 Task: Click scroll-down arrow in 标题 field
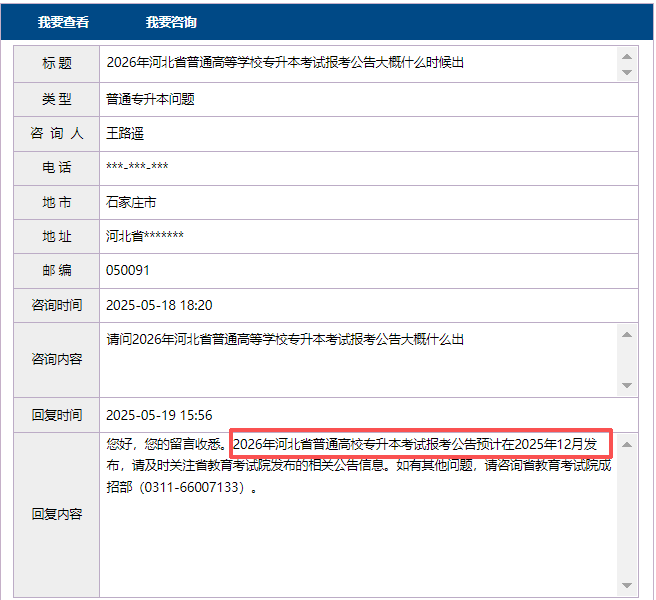(627, 73)
